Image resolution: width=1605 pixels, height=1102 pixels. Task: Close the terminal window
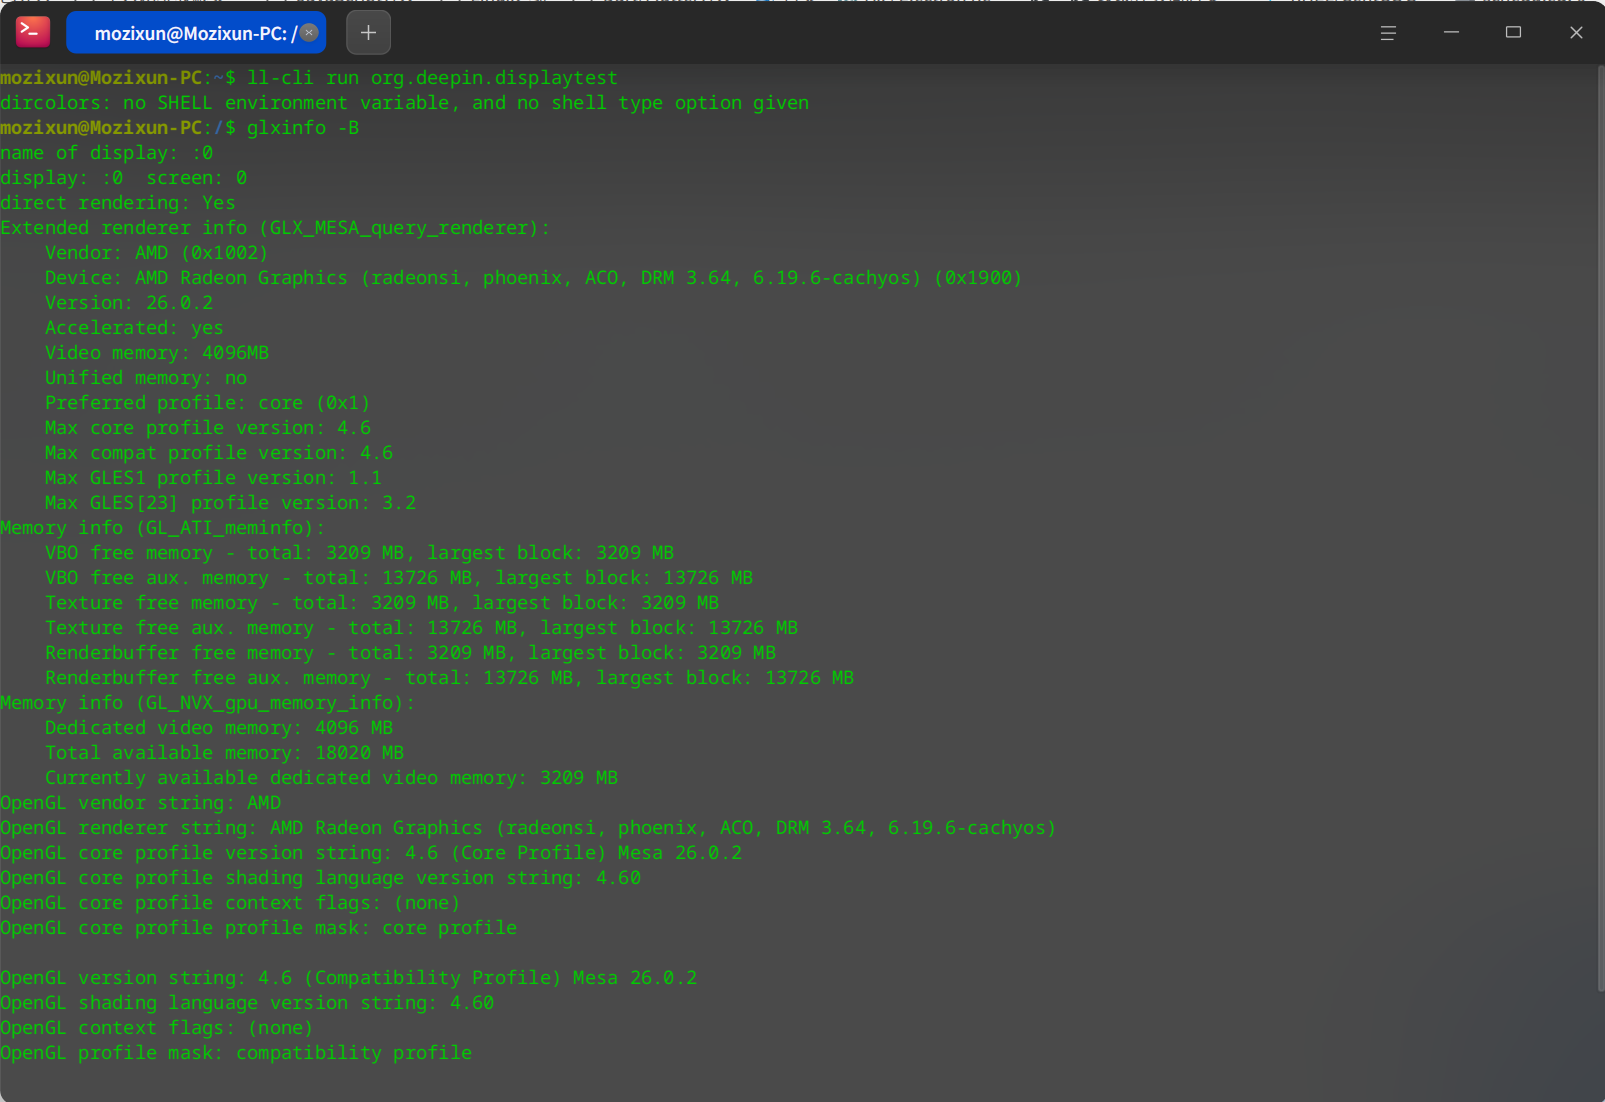tap(1576, 33)
